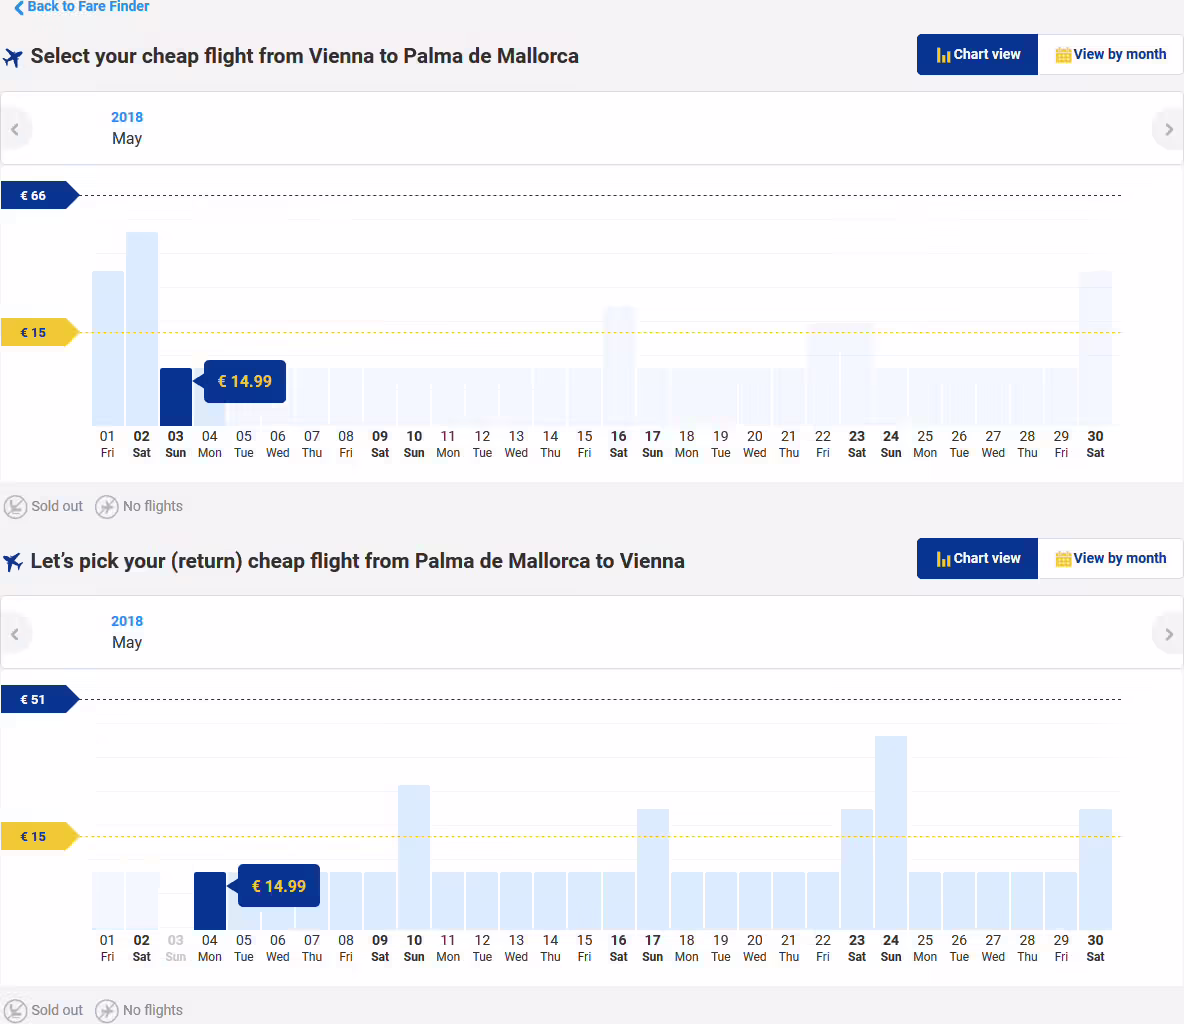This screenshot has height=1024, width=1184.
Task: Go to next month in outbound chart
Action: pyautogui.click(x=1168, y=130)
